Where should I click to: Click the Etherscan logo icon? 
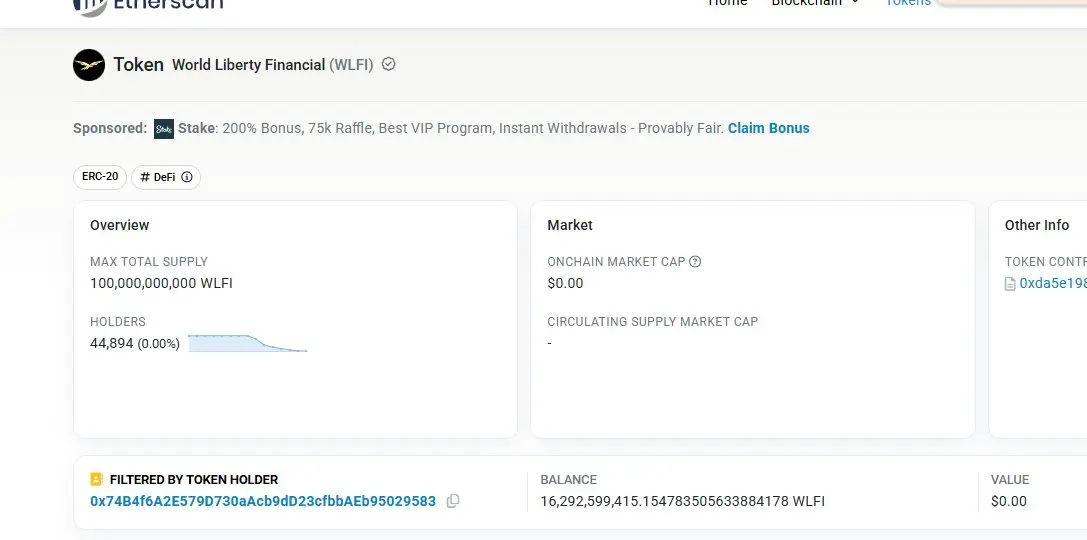point(90,7)
